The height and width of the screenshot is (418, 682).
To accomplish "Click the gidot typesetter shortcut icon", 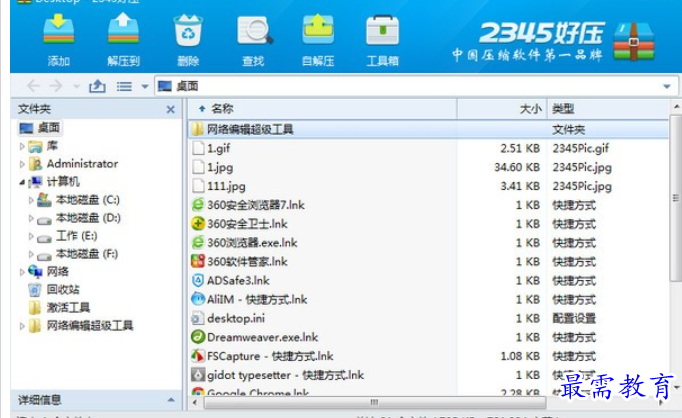I will (198, 375).
